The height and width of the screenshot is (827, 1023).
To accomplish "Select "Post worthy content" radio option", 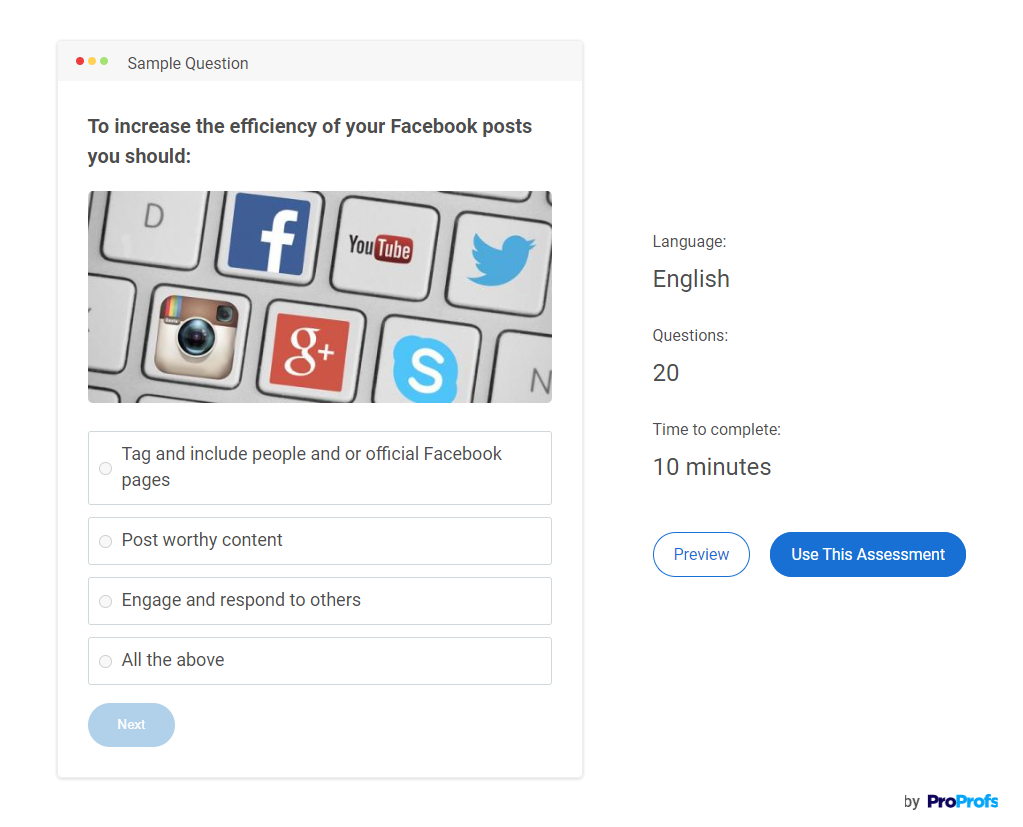I will tap(105, 541).
